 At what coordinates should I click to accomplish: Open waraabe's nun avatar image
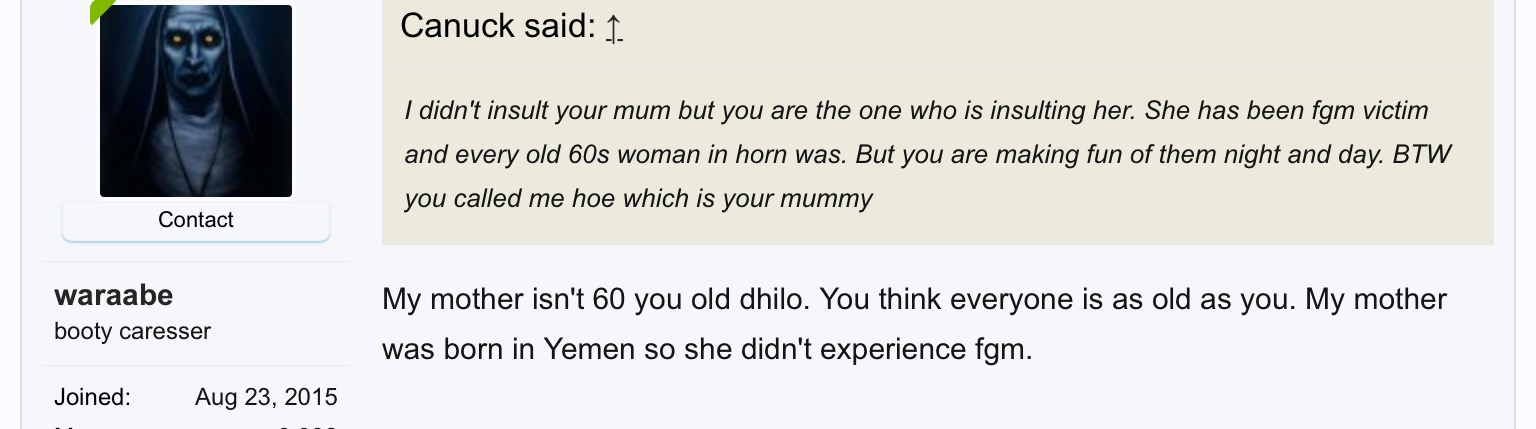click(x=196, y=101)
